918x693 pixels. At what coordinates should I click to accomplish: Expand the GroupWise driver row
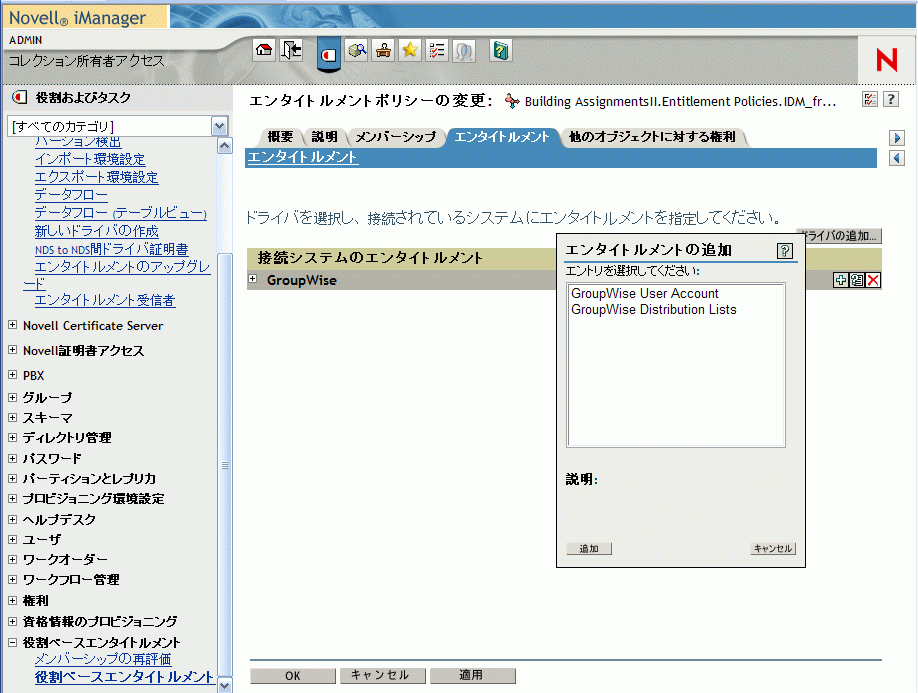252,279
